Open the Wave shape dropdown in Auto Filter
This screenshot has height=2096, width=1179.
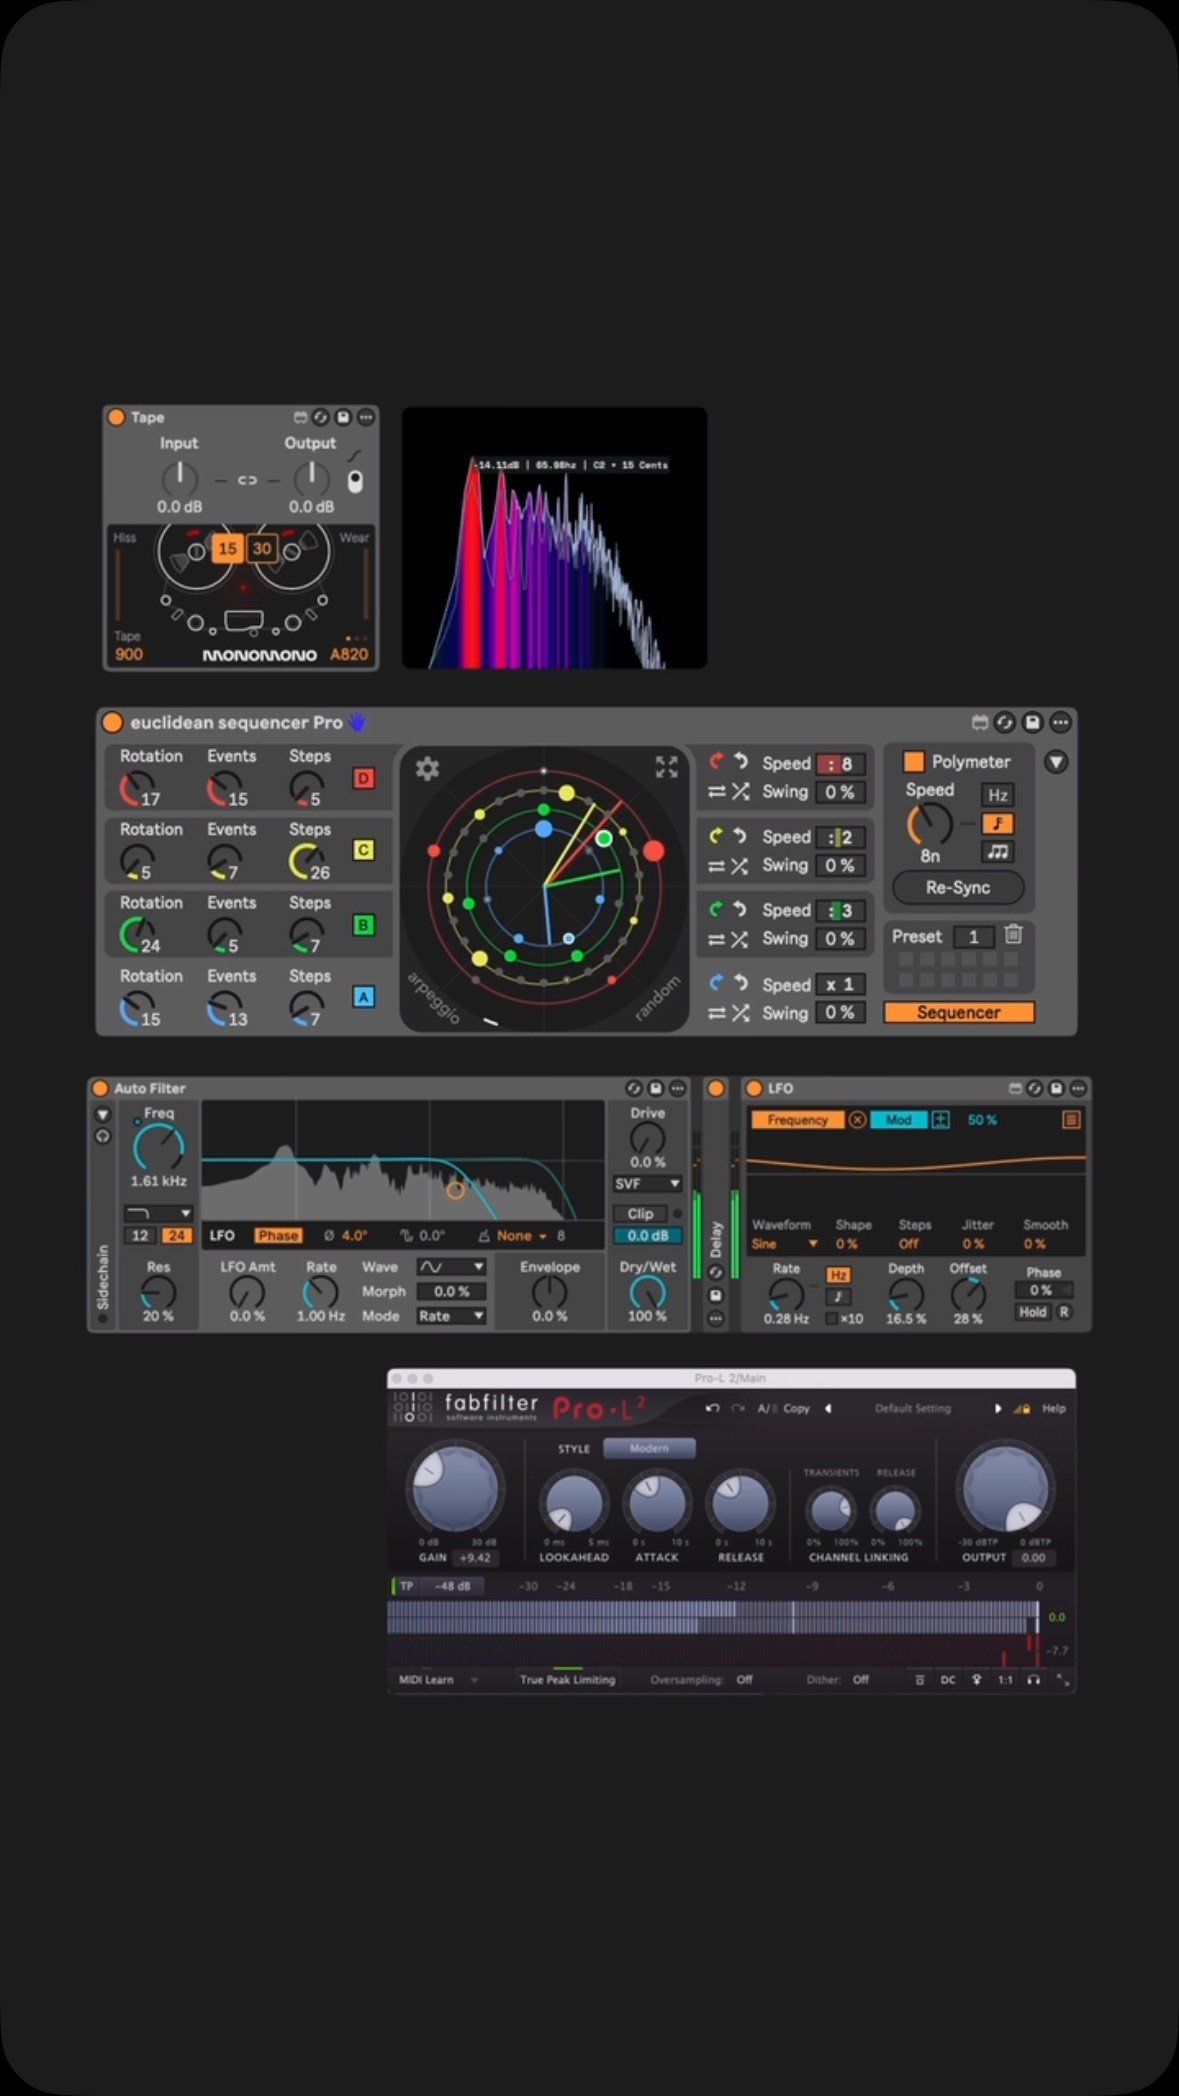pyautogui.click(x=451, y=1266)
